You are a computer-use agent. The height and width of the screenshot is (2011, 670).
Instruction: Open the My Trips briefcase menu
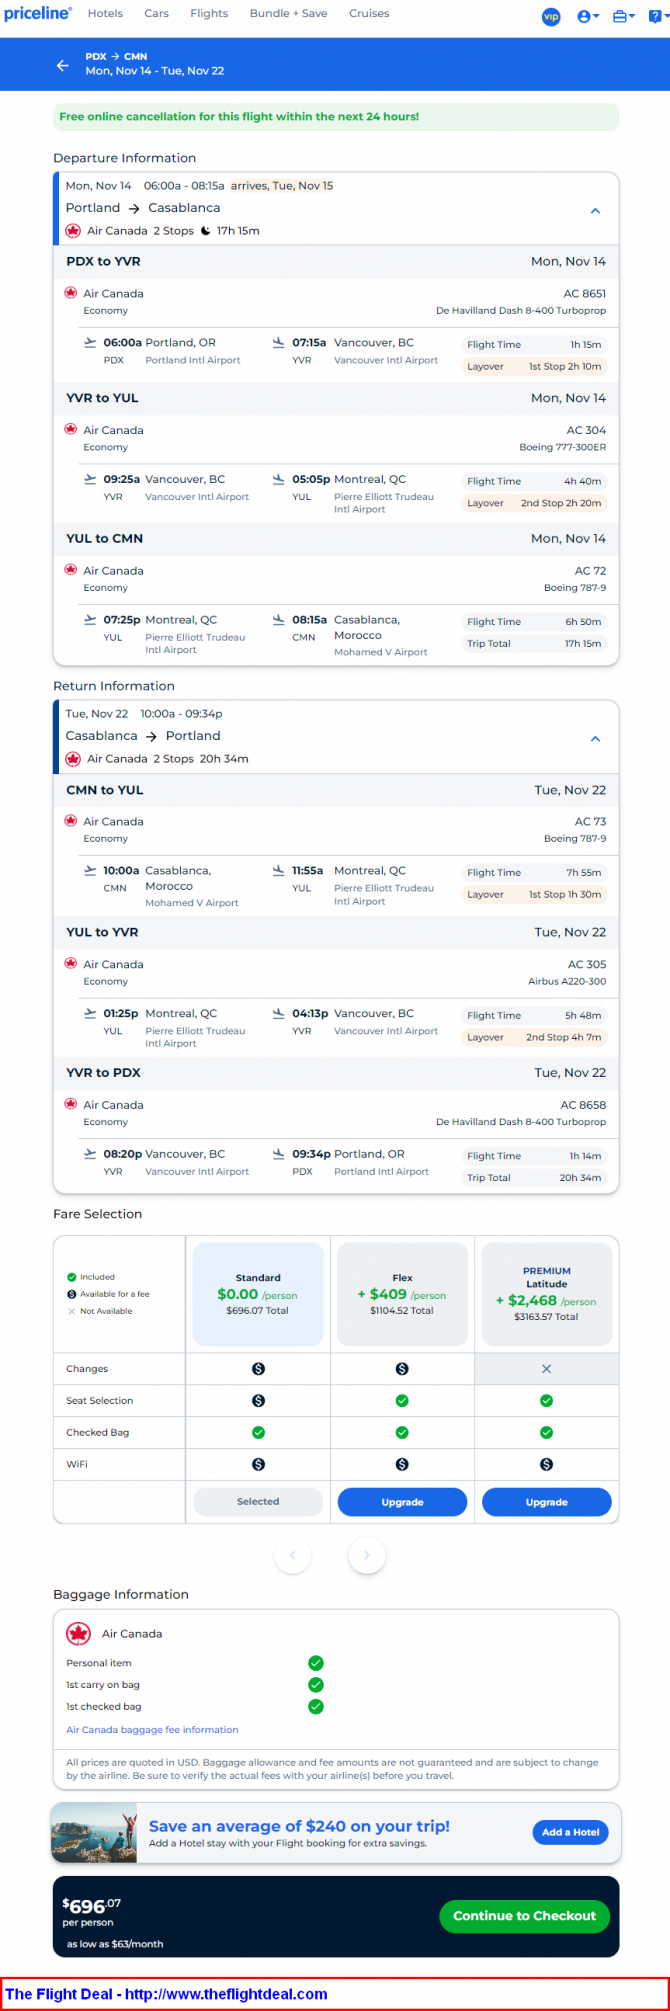pos(623,16)
